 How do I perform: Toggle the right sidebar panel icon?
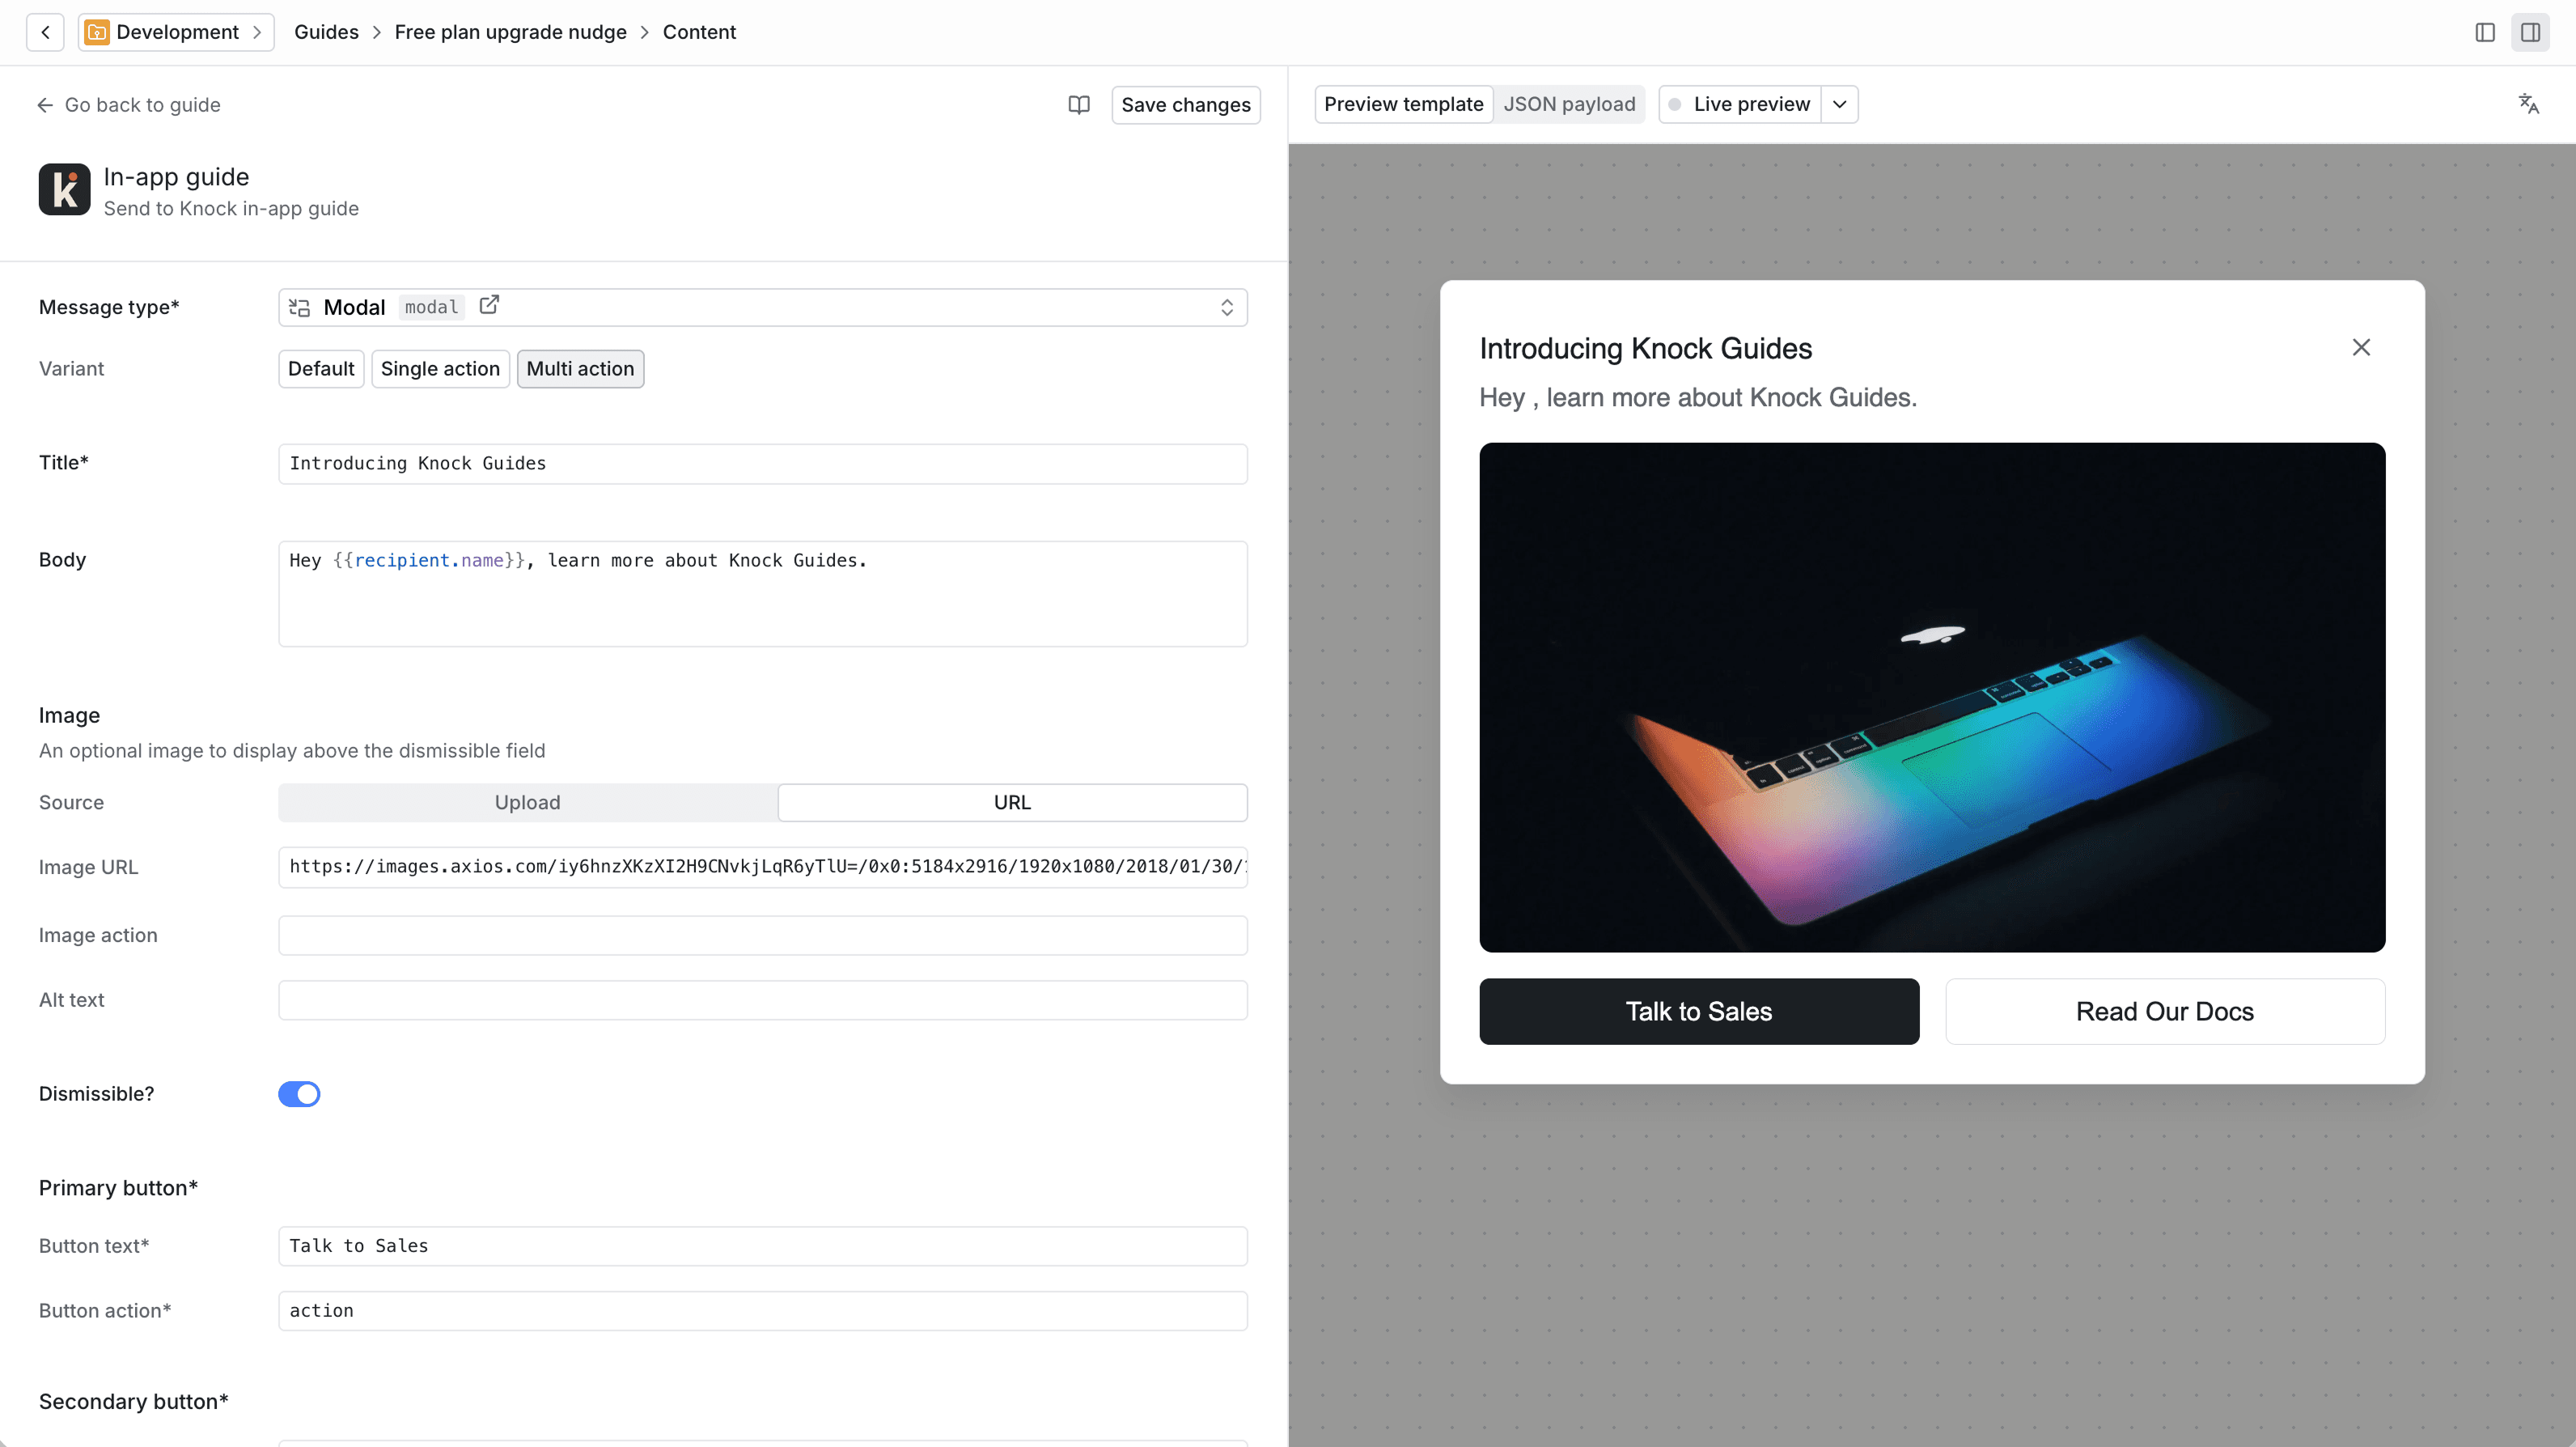point(2530,32)
